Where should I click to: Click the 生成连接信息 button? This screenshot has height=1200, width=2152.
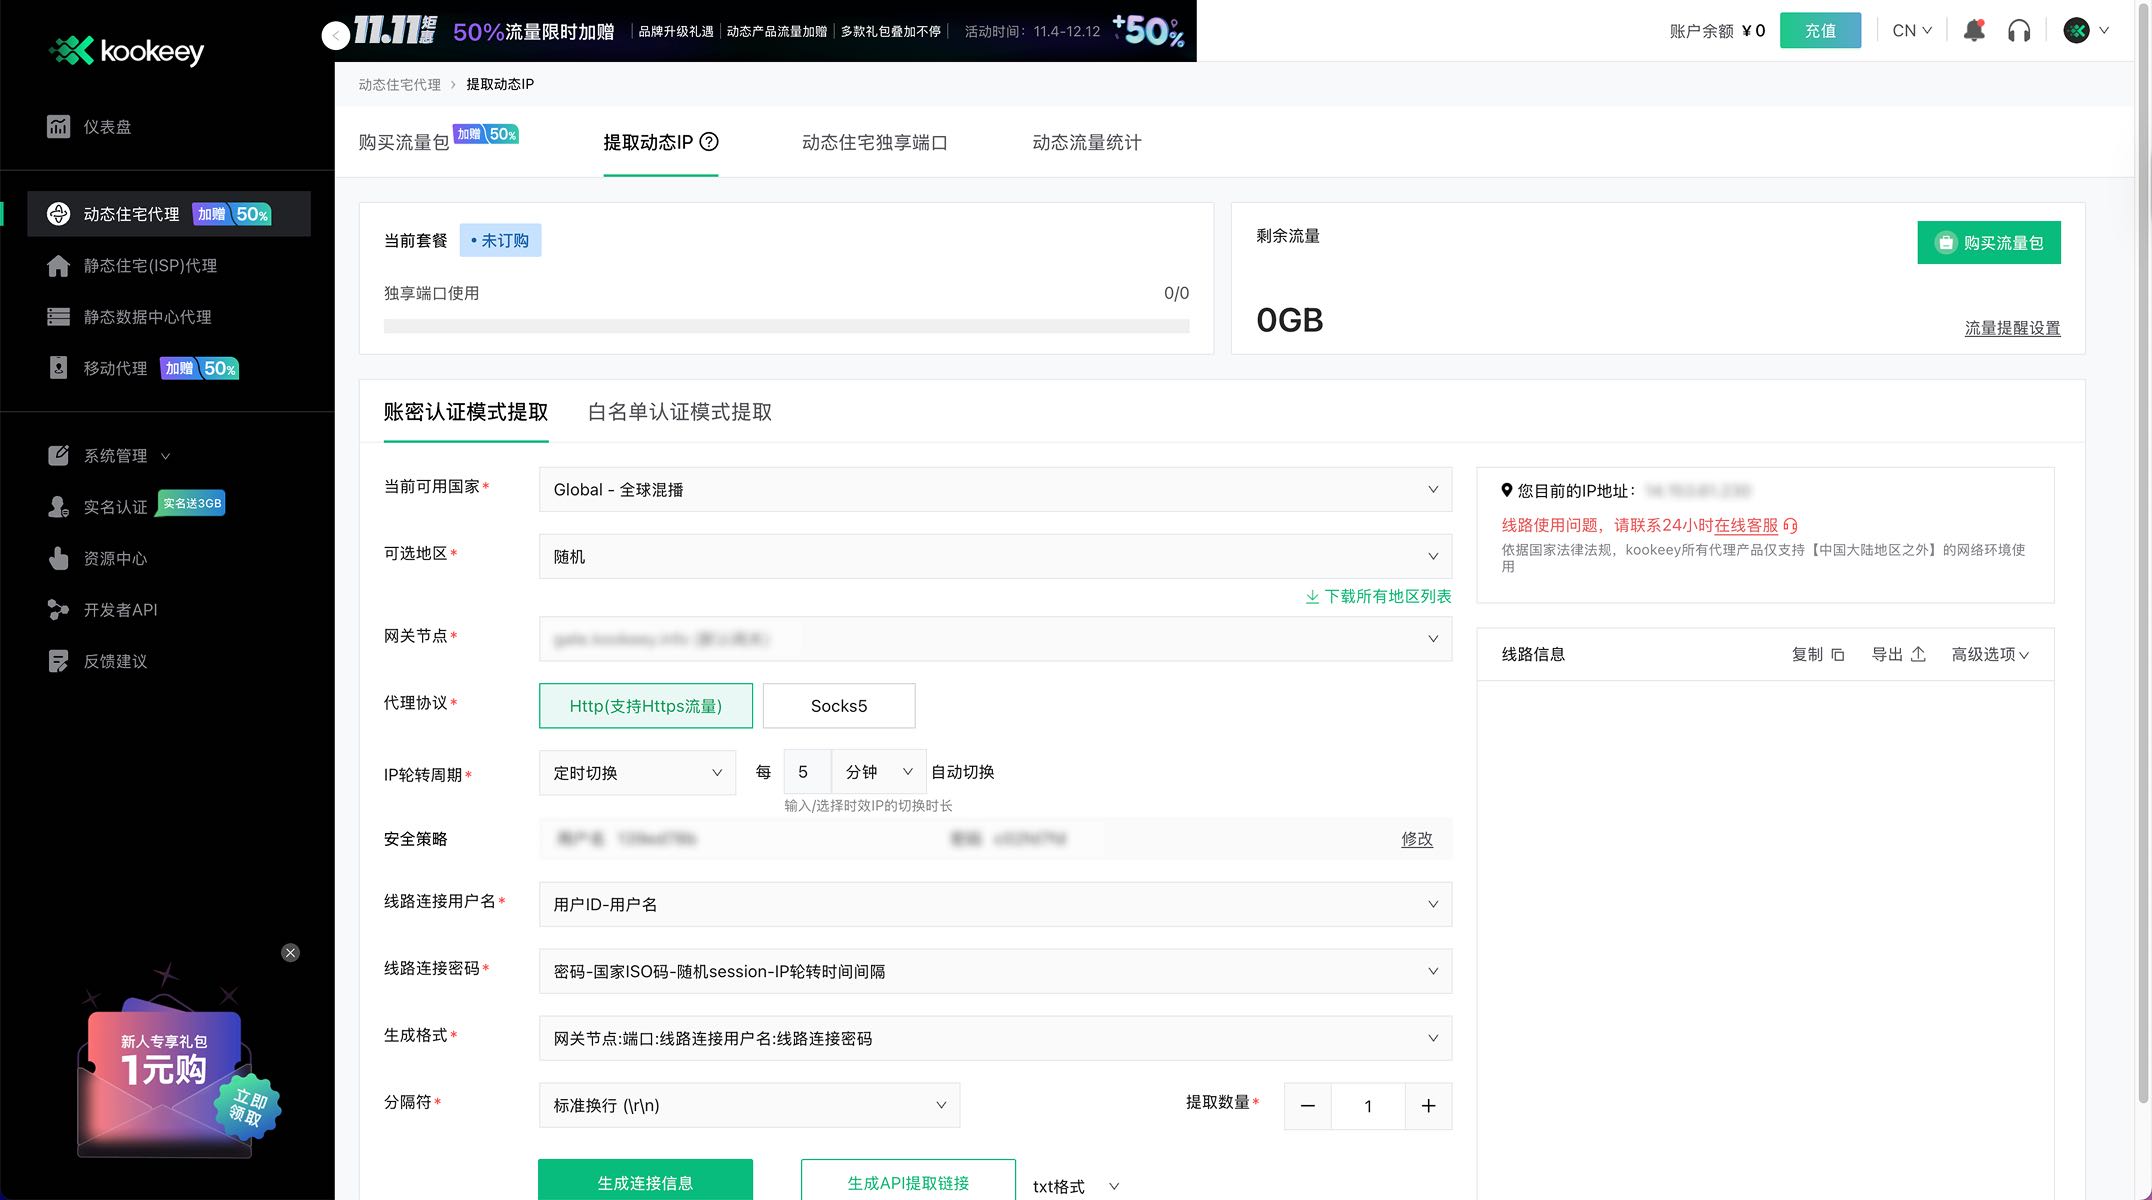pyautogui.click(x=645, y=1182)
